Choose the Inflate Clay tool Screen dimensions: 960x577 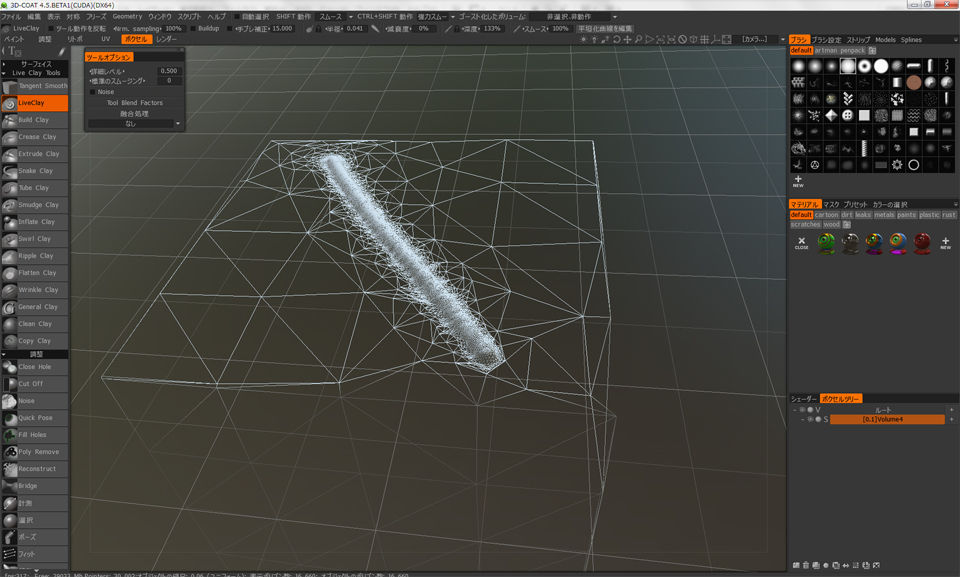point(35,222)
